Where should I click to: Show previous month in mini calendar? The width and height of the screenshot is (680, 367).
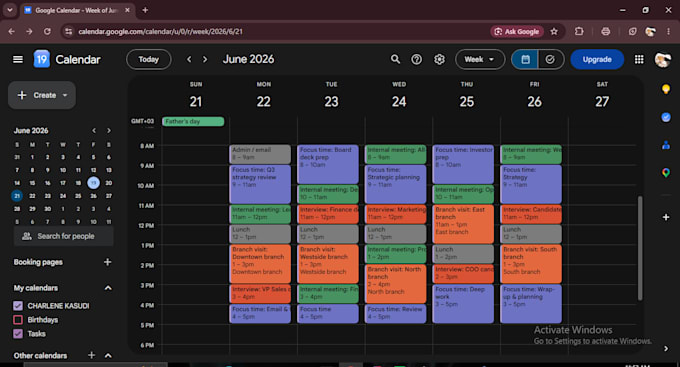[94, 131]
